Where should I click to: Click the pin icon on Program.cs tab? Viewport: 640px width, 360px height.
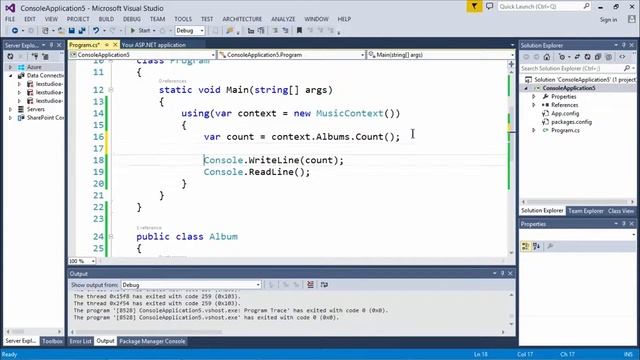pos(107,45)
